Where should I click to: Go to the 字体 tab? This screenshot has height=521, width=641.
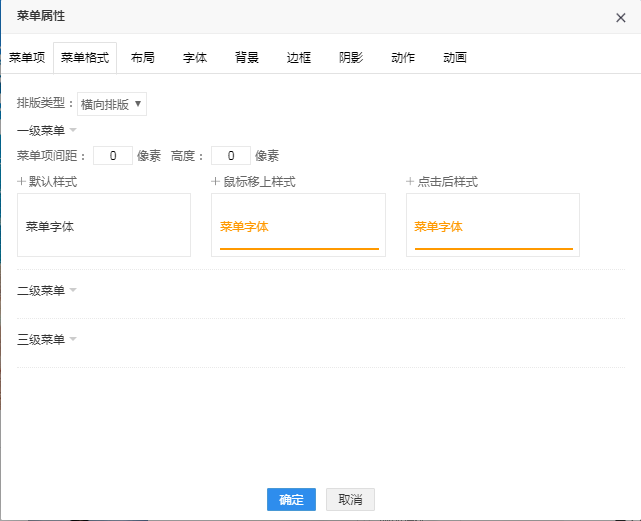(x=195, y=58)
